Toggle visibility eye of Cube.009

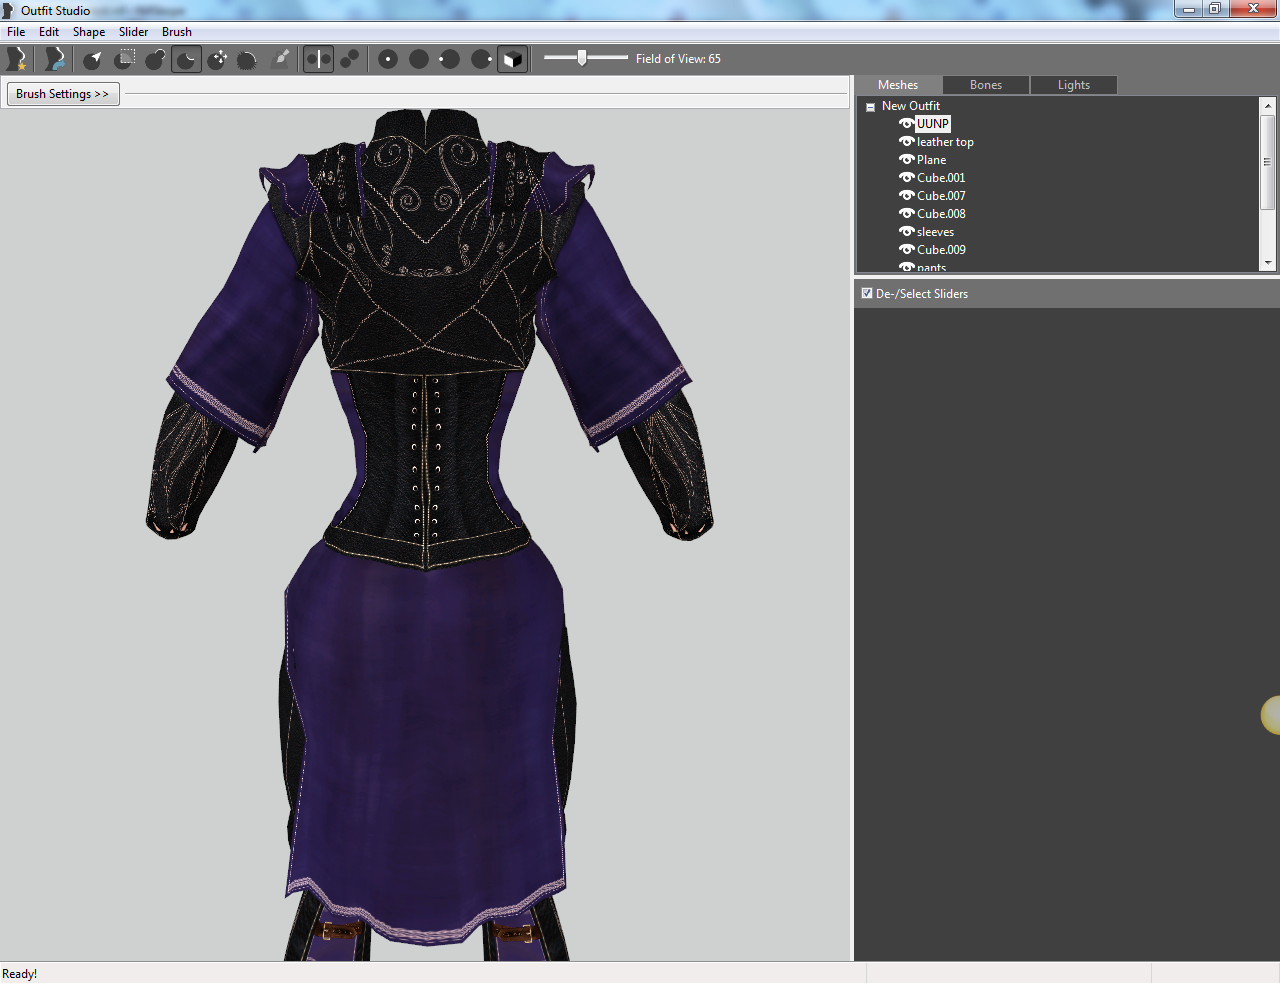906,250
